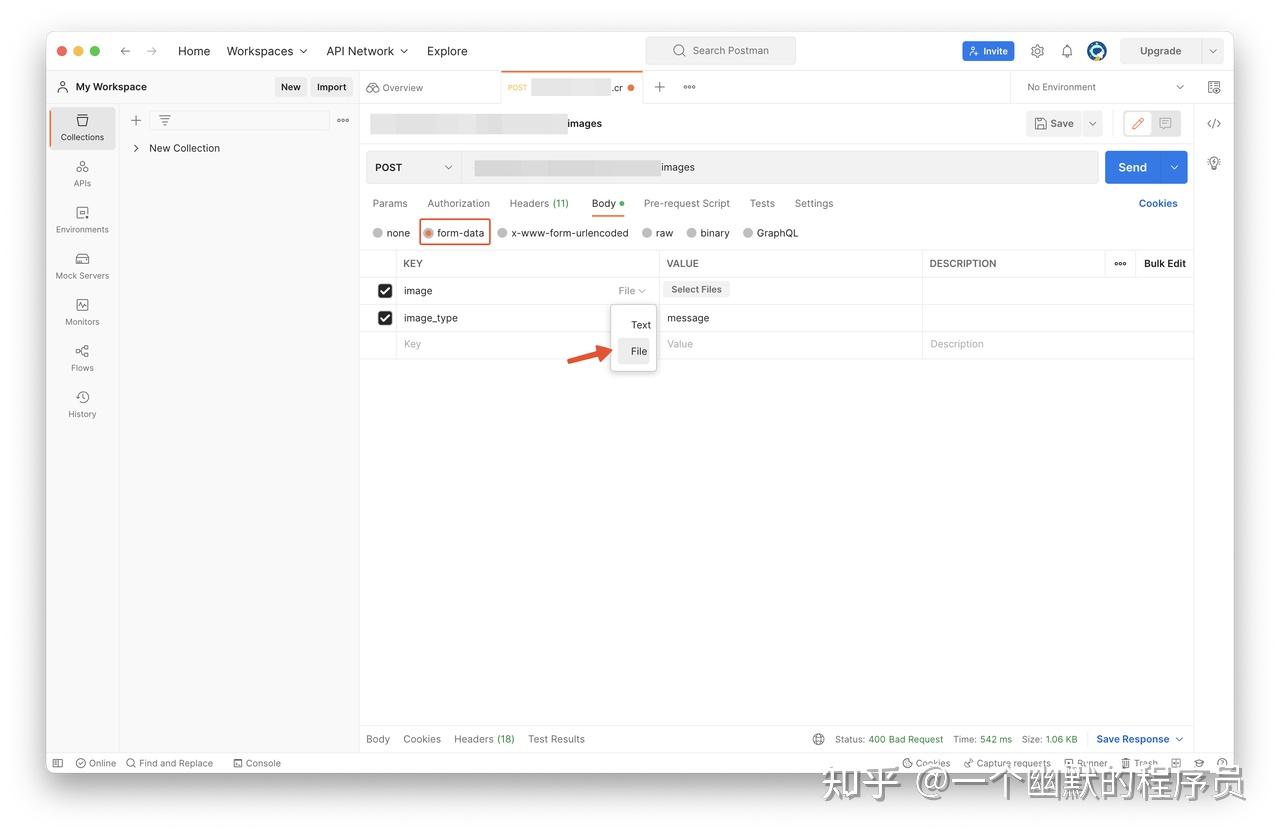Uncheck the image_type row checkbox
This screenshot has height=834, width=1280.
(x=385, y=318)
